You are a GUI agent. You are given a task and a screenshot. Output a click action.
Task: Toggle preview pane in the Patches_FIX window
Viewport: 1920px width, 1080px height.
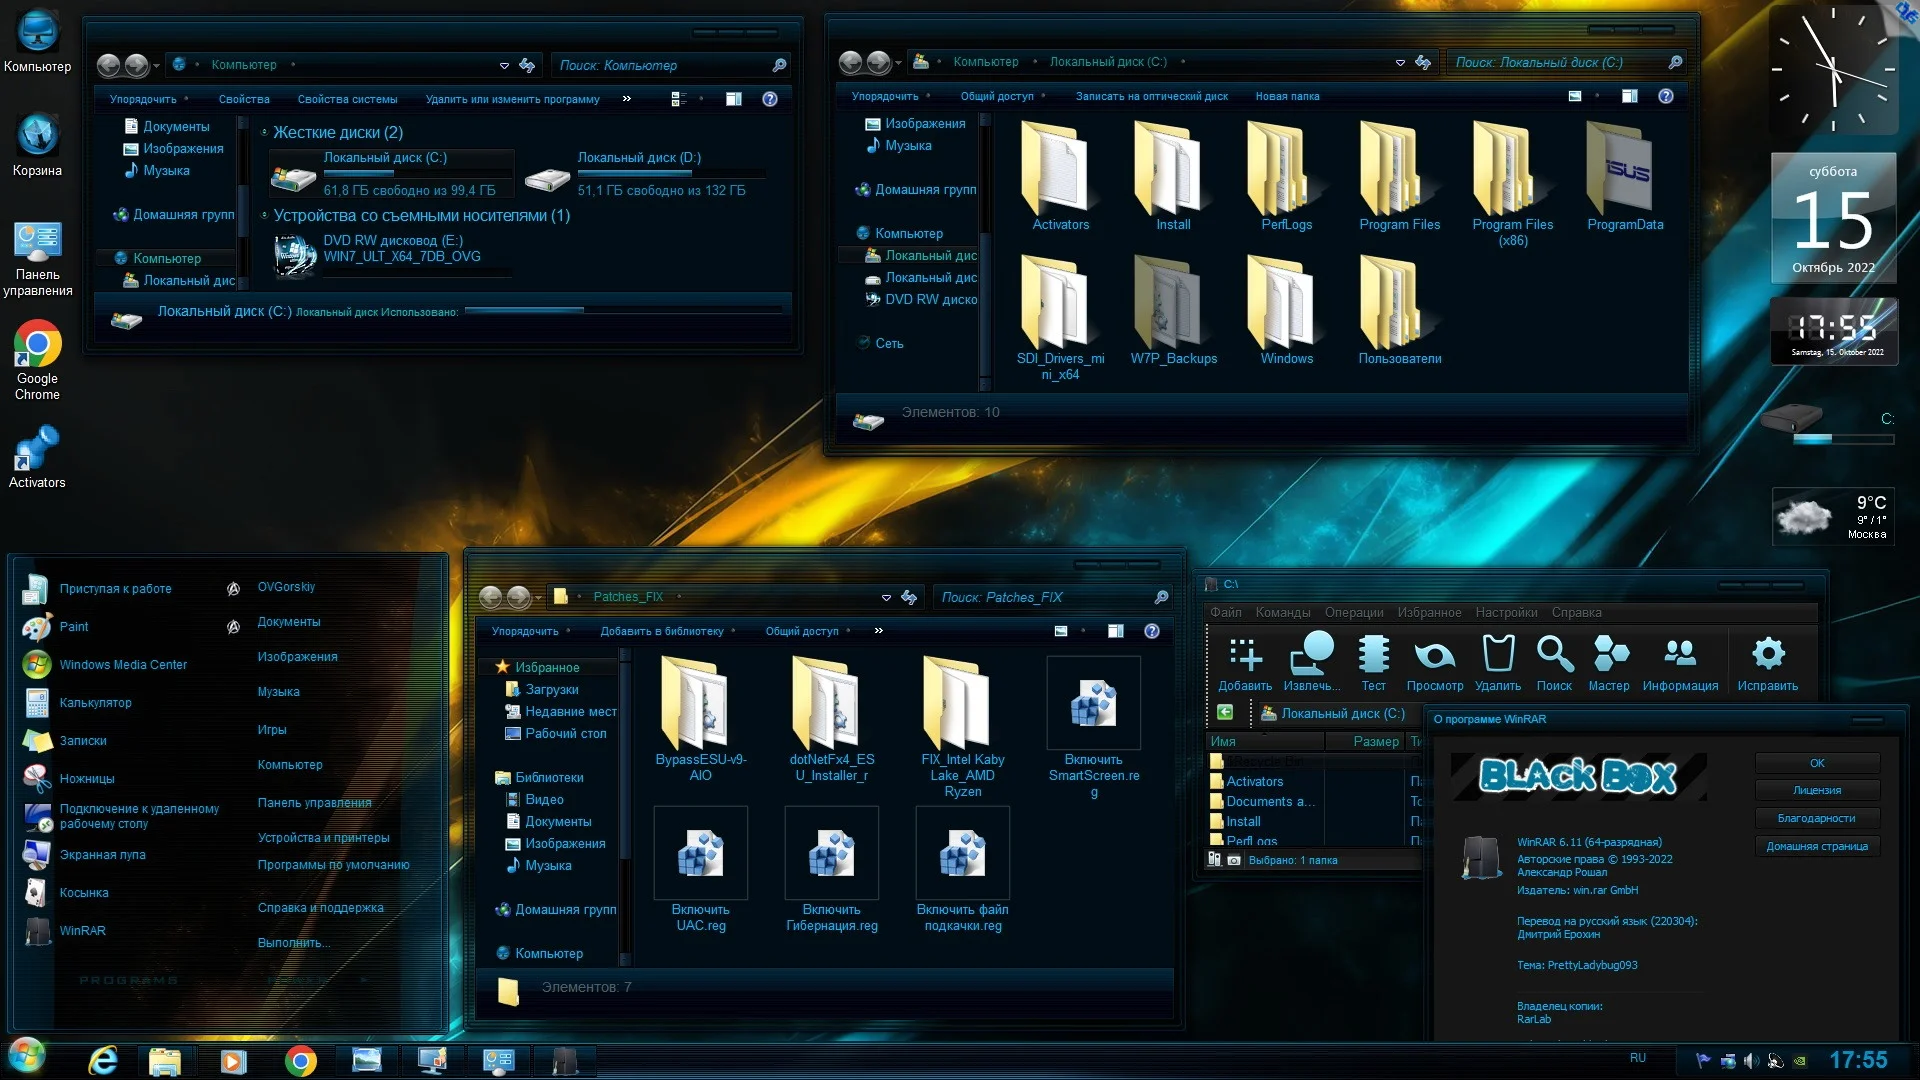coord(1116,631)
